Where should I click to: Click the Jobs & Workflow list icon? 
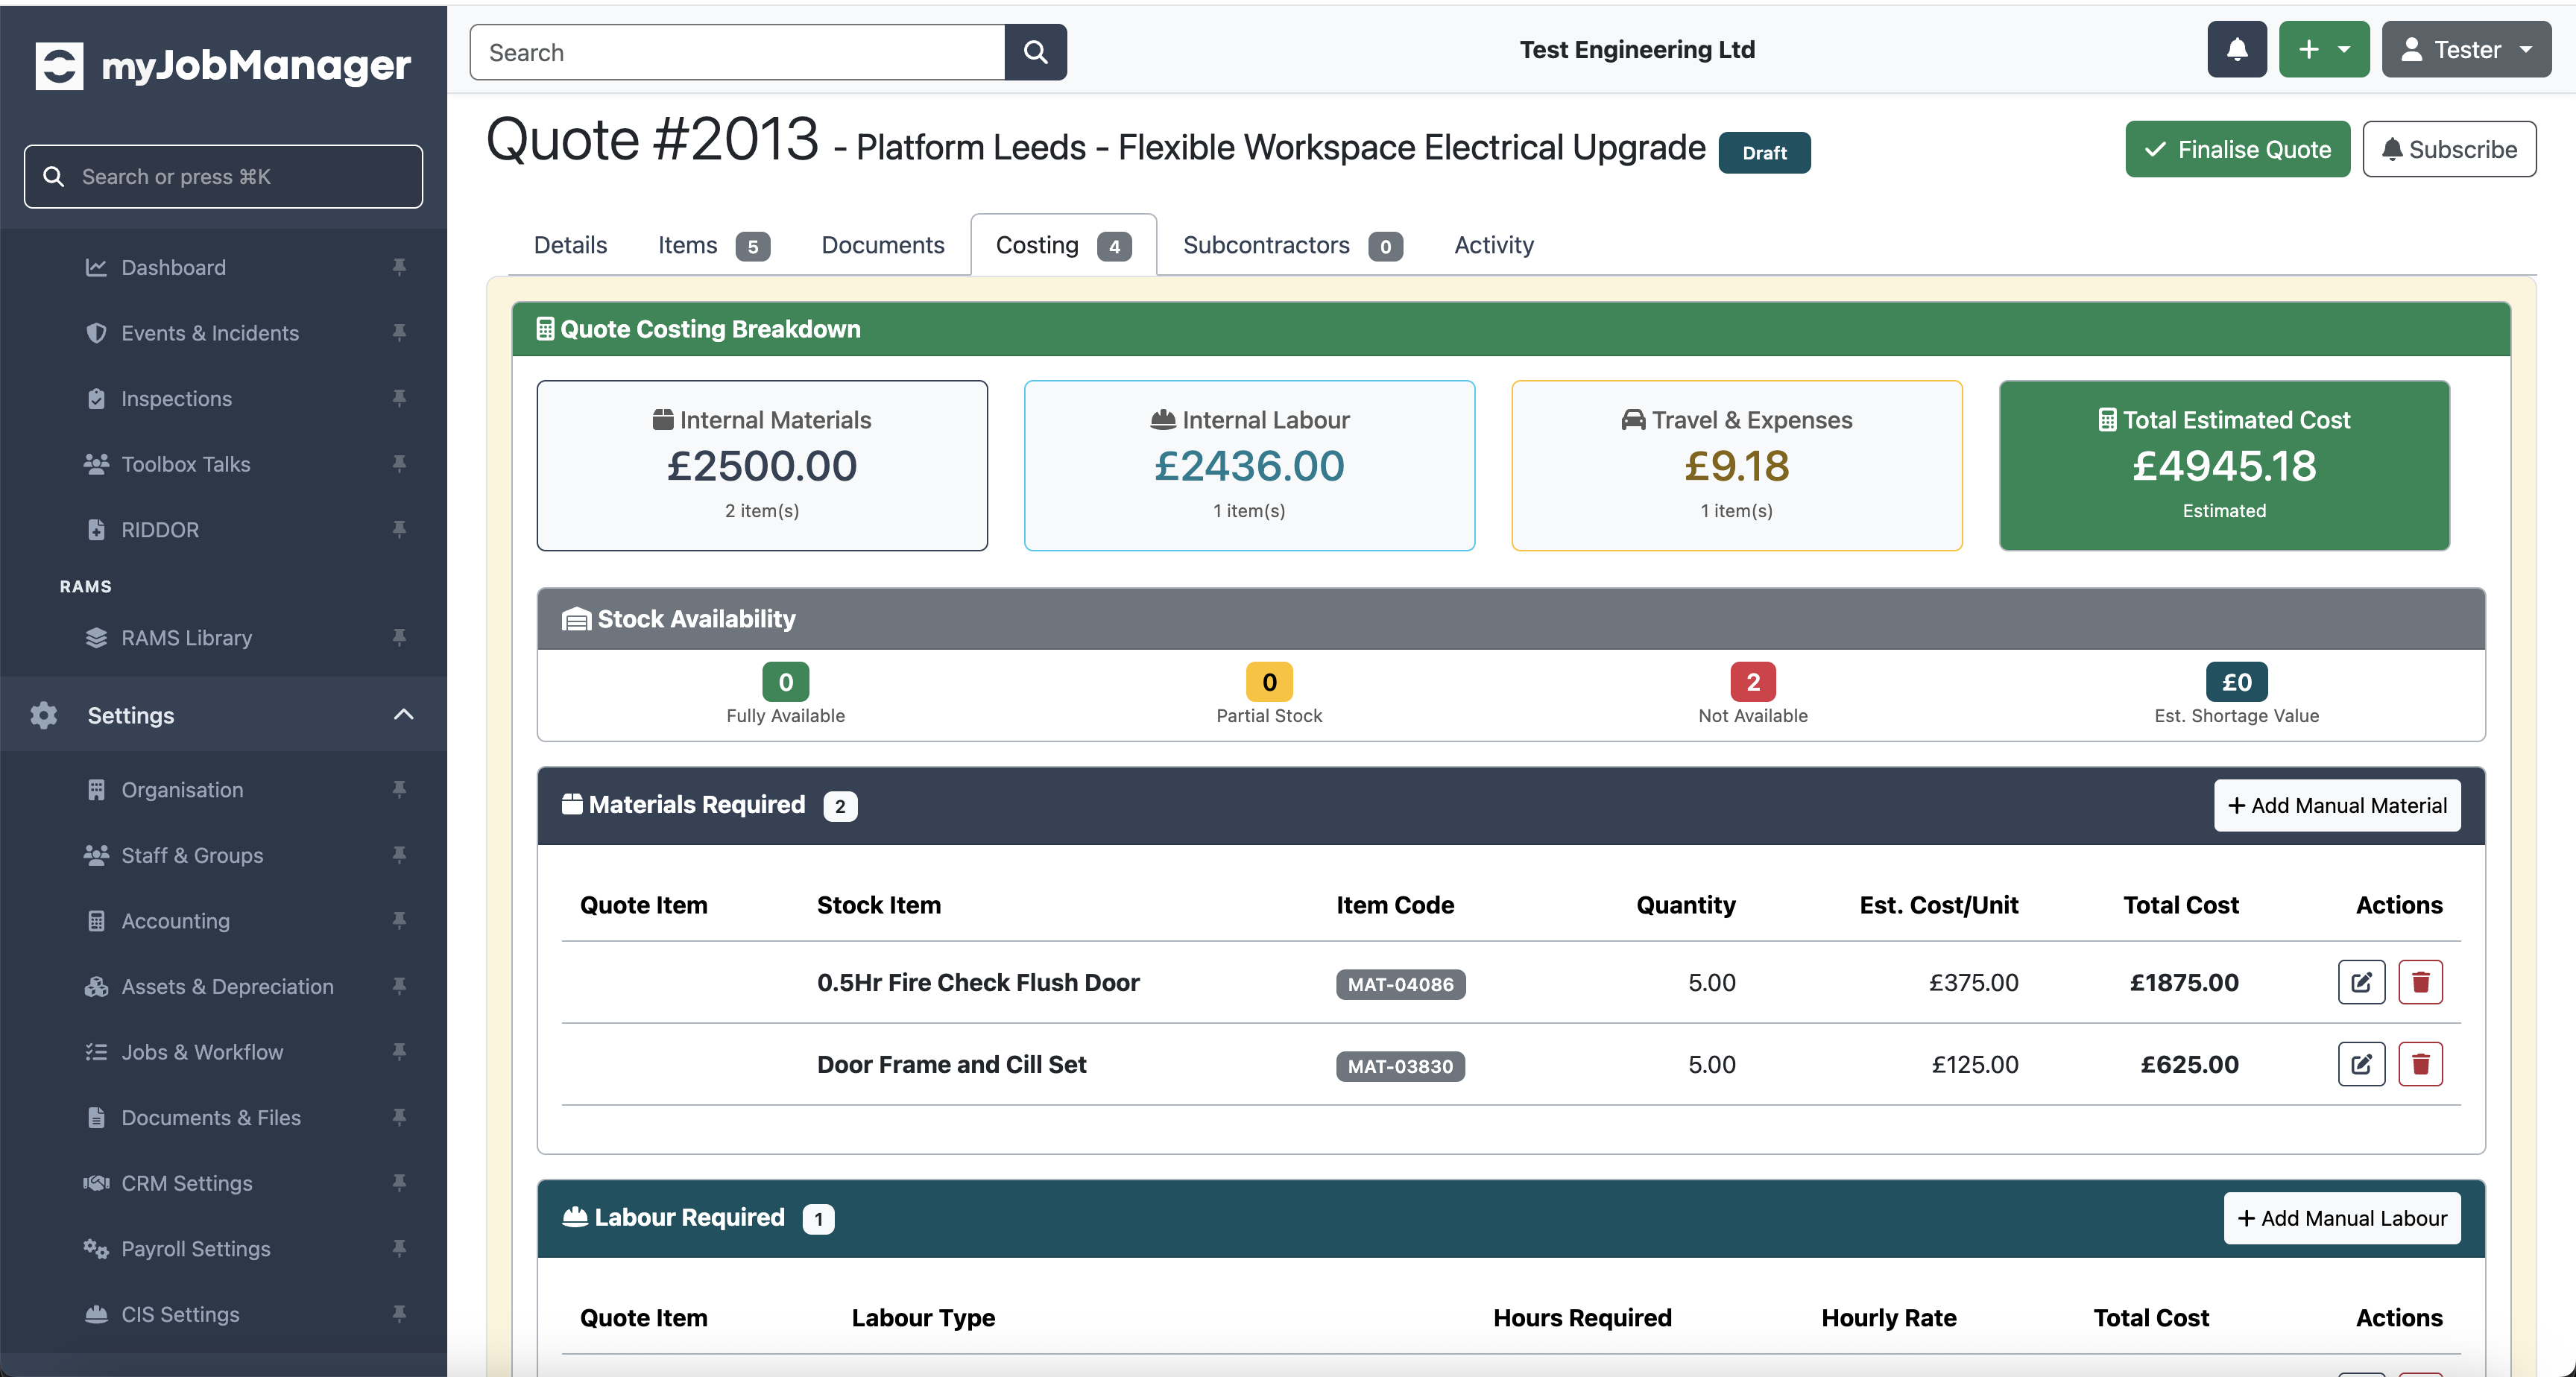tap(96, 1052)
